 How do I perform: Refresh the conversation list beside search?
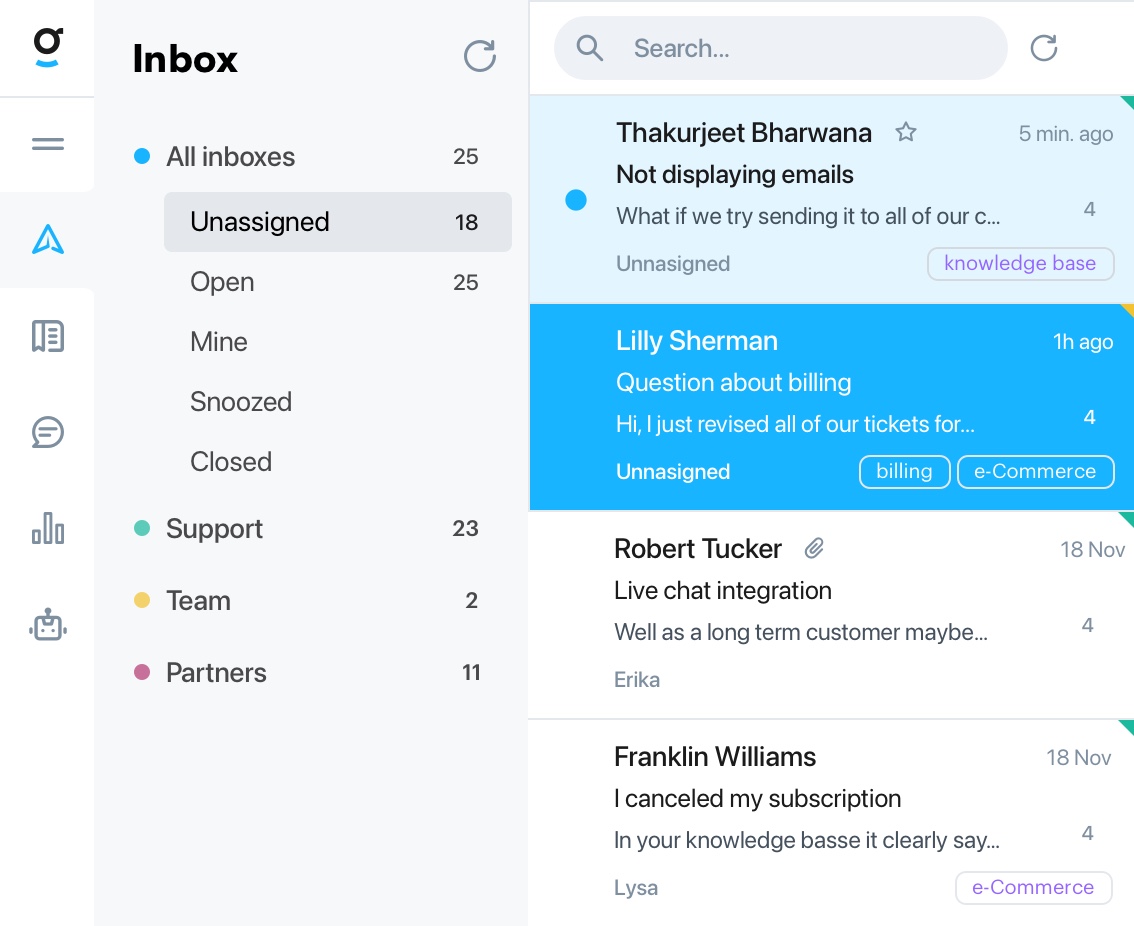pos(1044,48)
